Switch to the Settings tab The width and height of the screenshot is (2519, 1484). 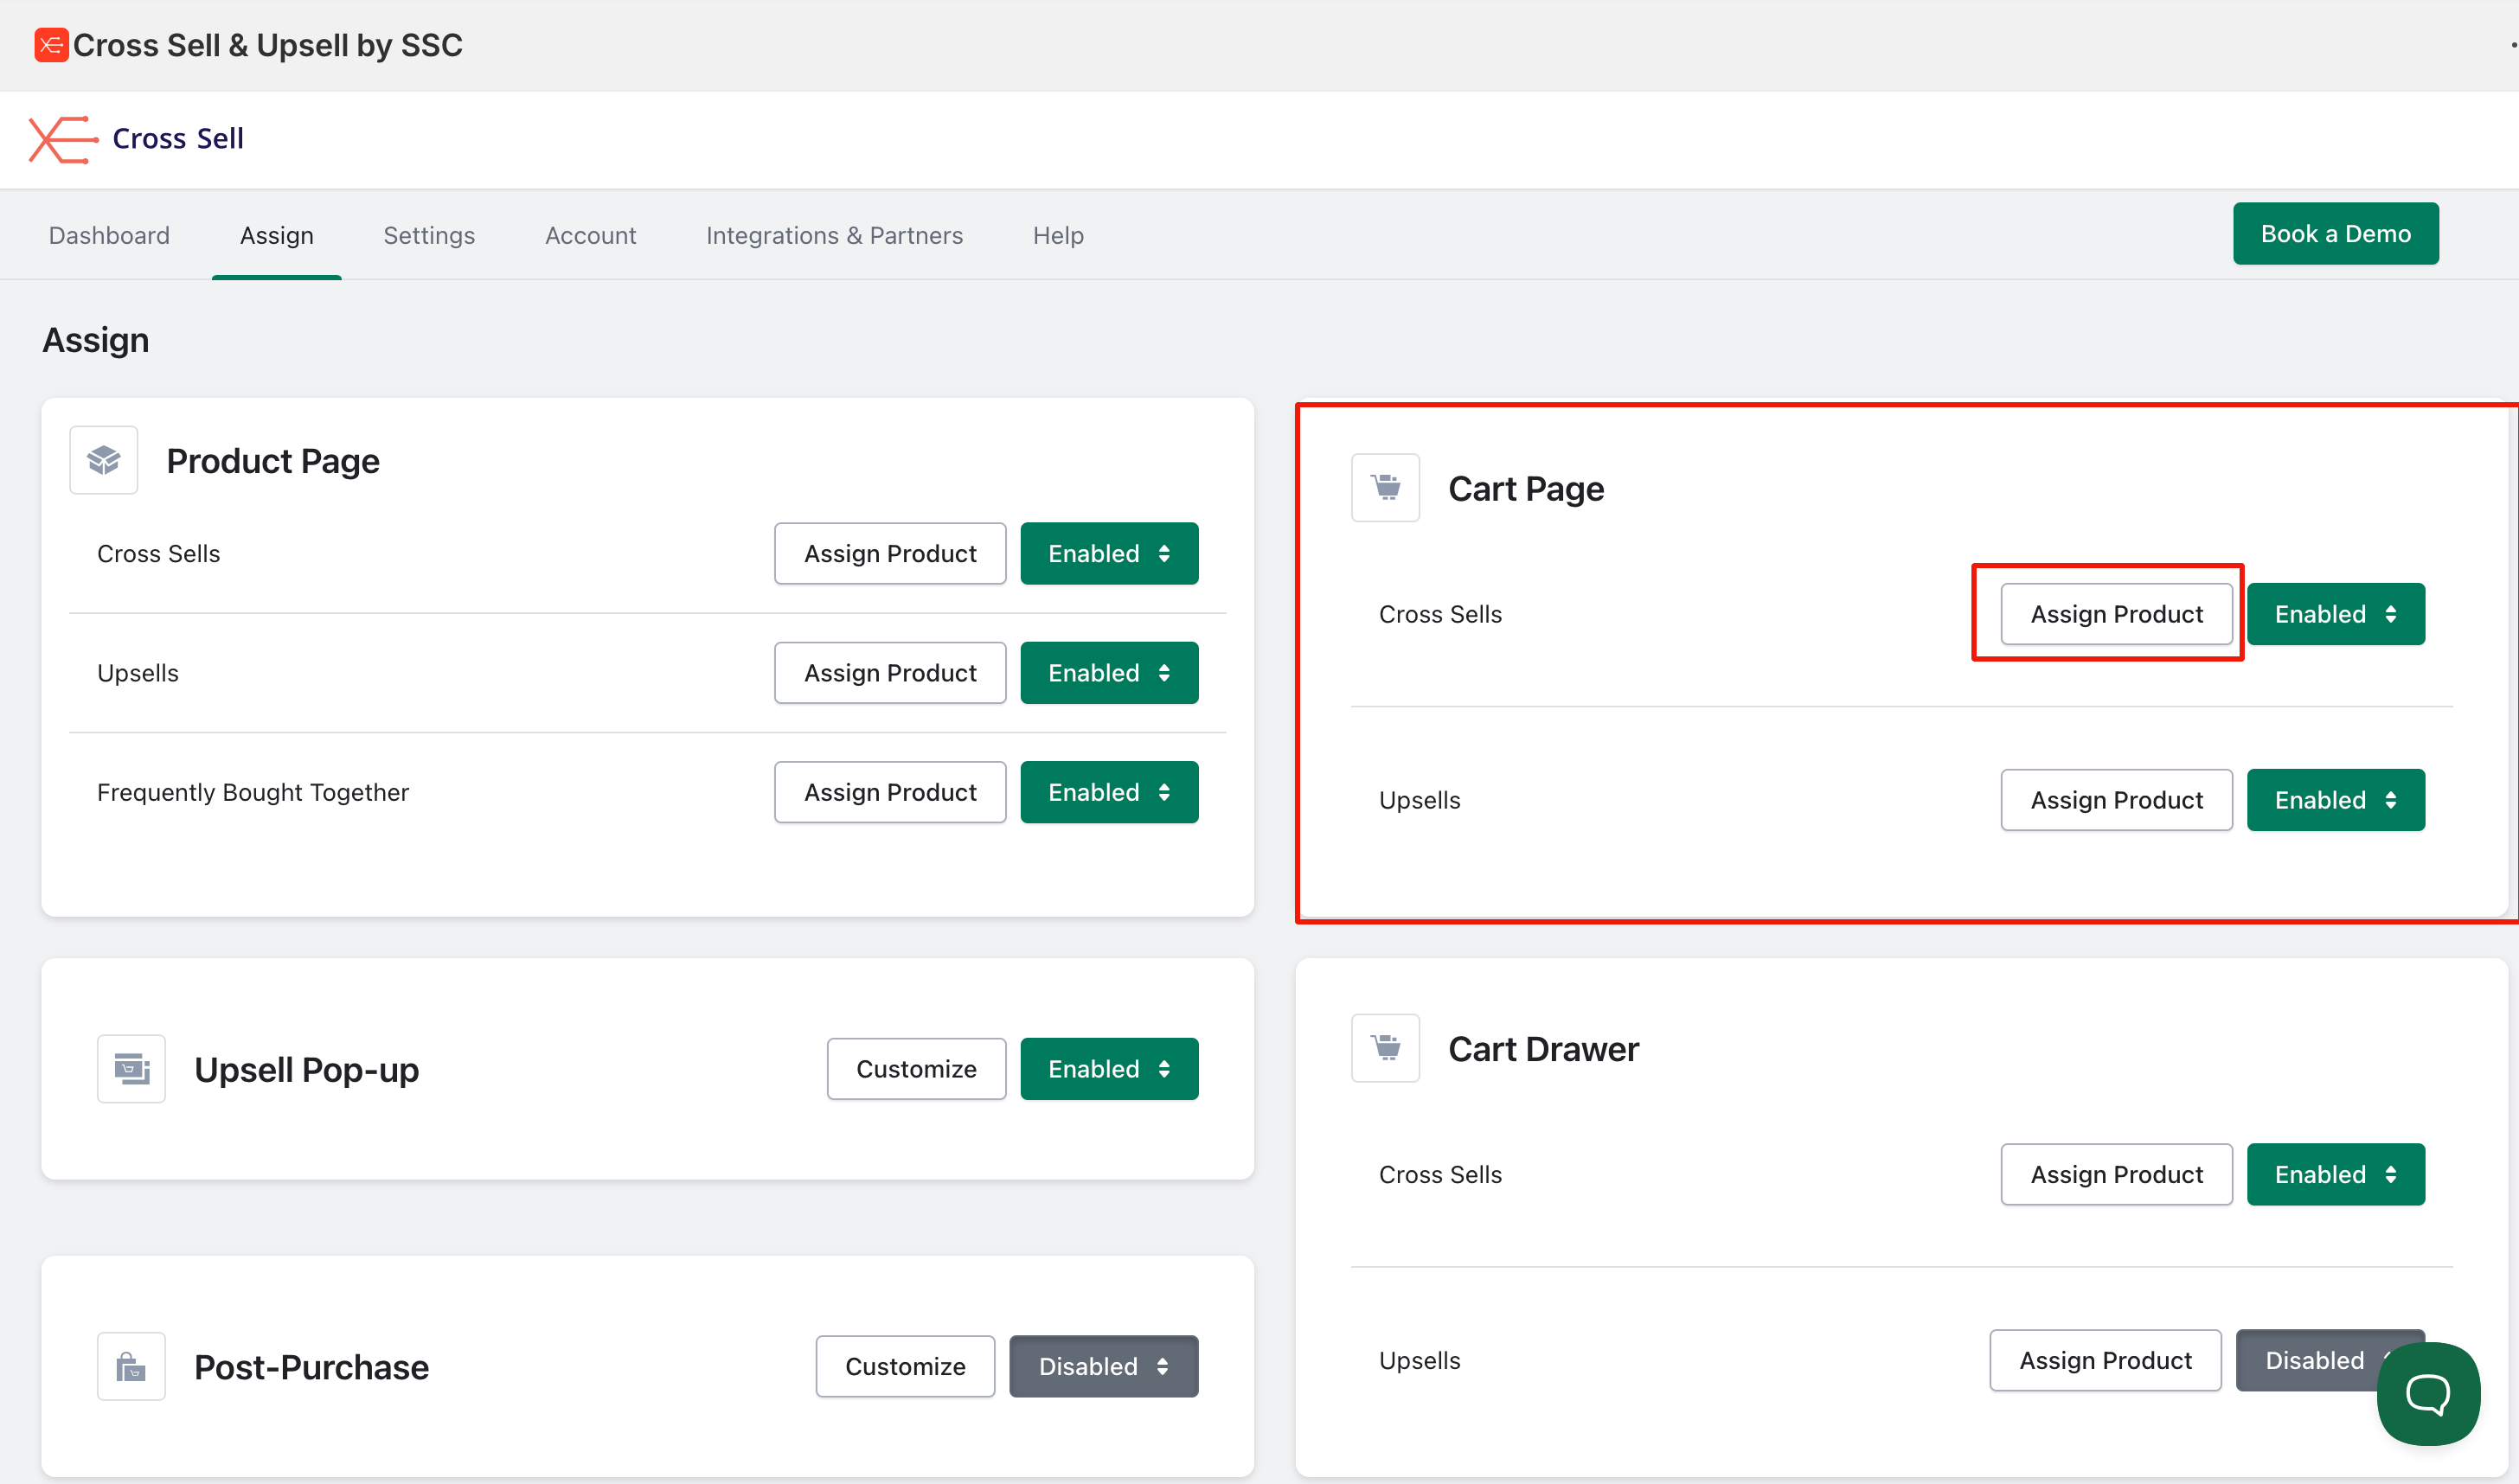pos(429,236)
